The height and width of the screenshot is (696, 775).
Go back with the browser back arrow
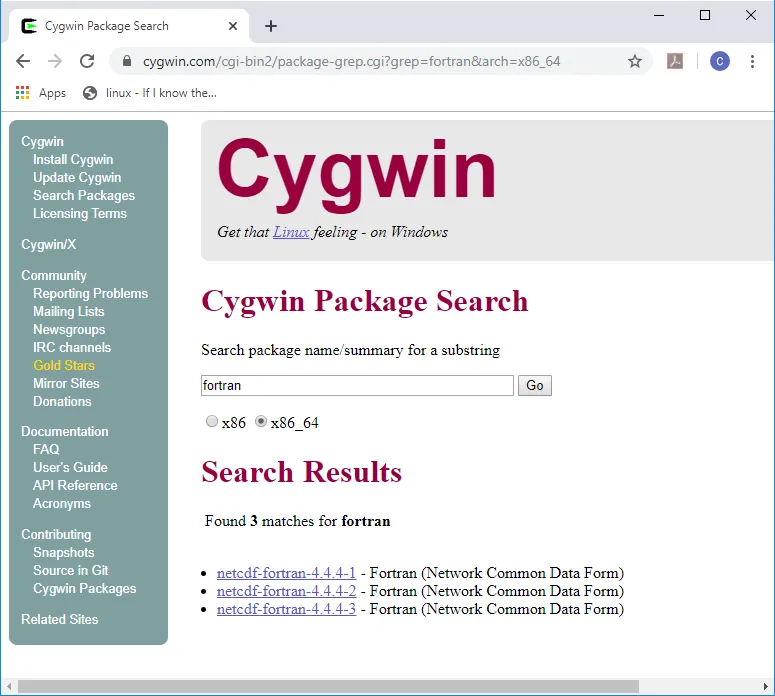tap(23, 61)
